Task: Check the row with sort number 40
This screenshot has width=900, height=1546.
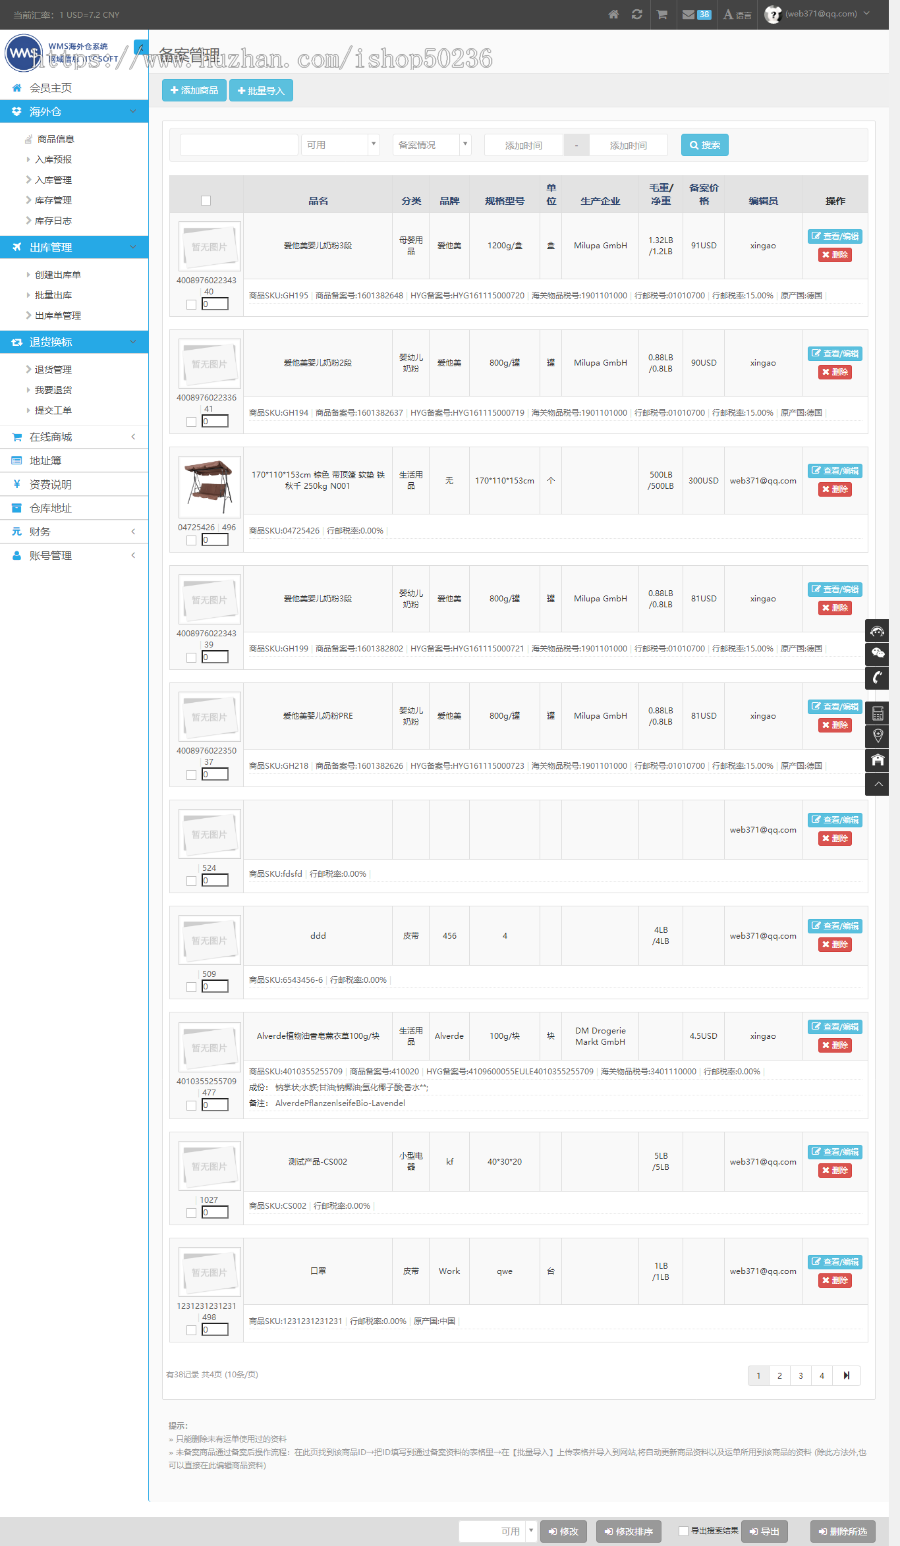Action: click(191, 304)
